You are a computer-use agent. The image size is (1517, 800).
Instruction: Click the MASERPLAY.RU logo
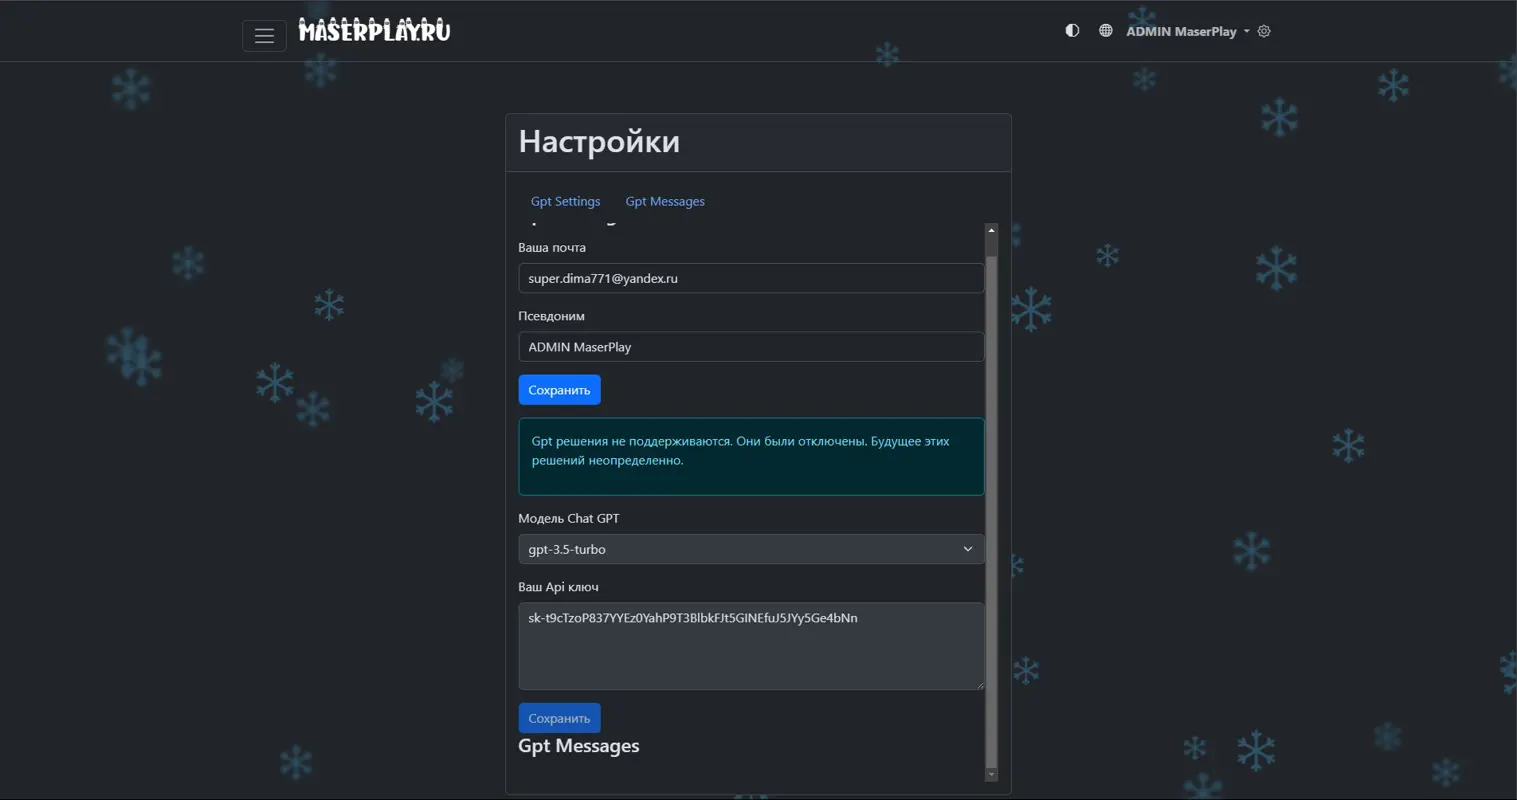pyautogui.click(x=374, y=31)
